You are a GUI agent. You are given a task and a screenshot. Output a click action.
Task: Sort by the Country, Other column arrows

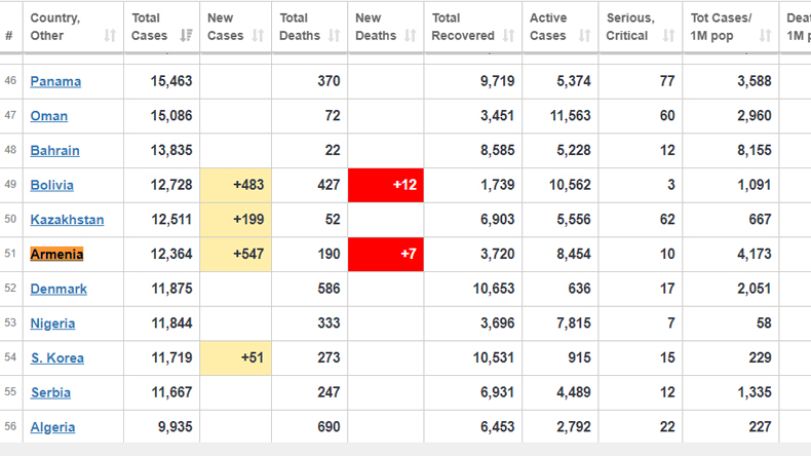110,36
